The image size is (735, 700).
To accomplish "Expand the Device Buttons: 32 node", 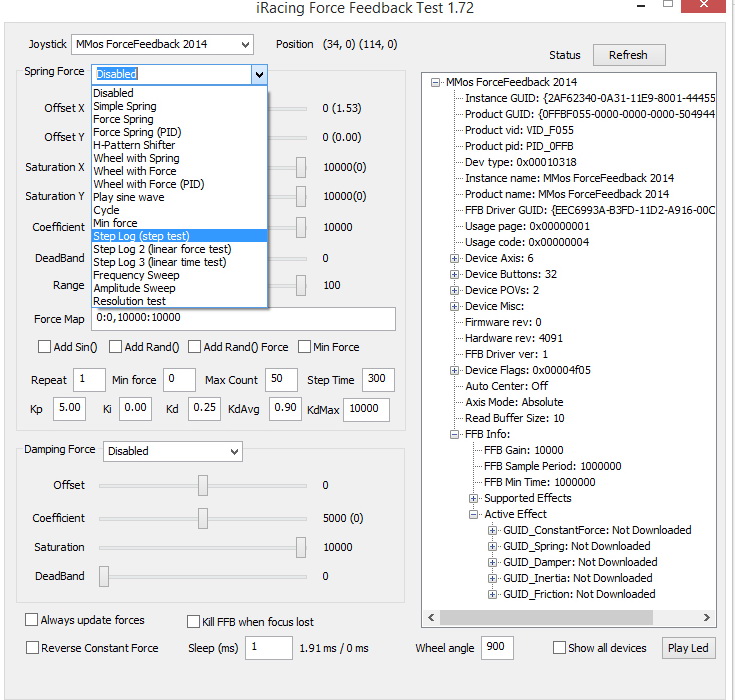I will point(454,274).
